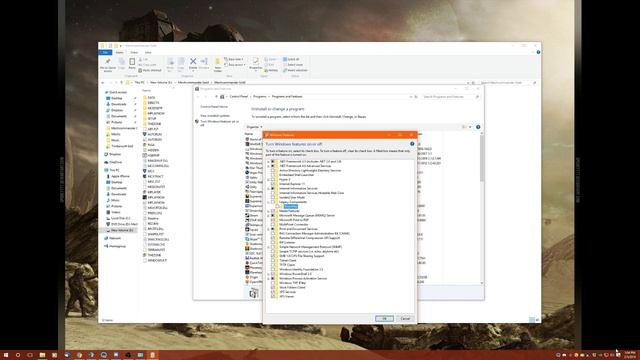Click the Task View icon on the taskbar
This screenshot has width=640, height=360.
(x=30, y=355)
